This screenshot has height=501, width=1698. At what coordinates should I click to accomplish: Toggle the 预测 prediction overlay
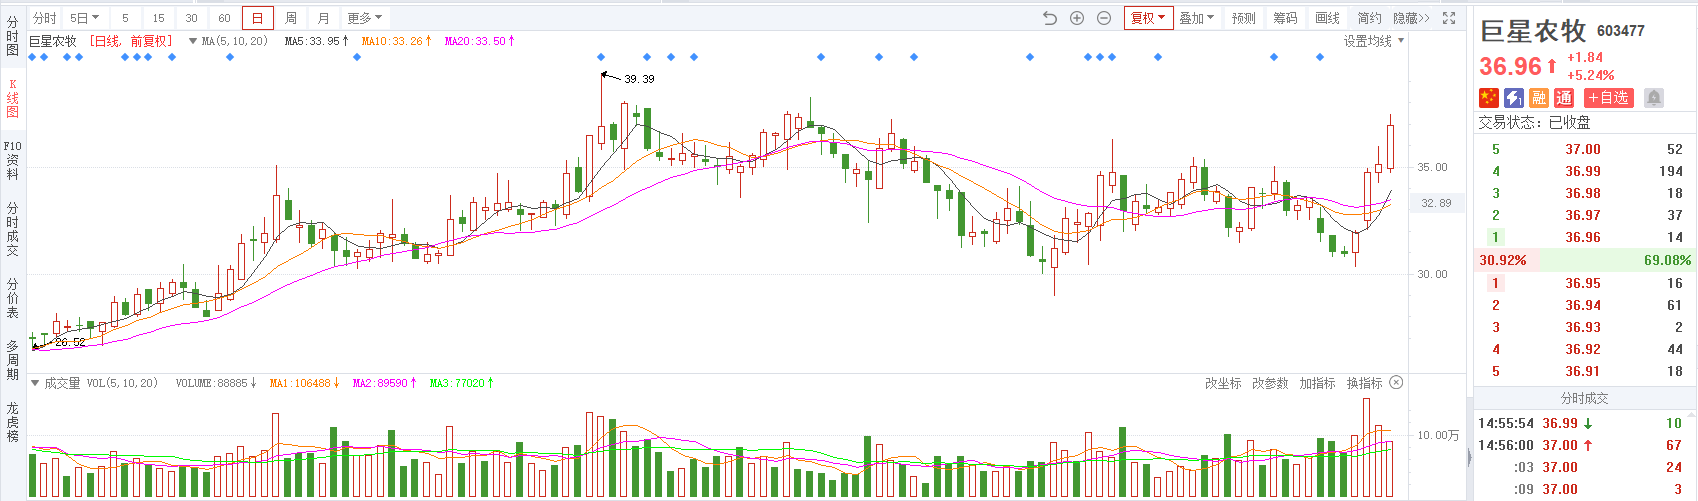click(1243, 18)
